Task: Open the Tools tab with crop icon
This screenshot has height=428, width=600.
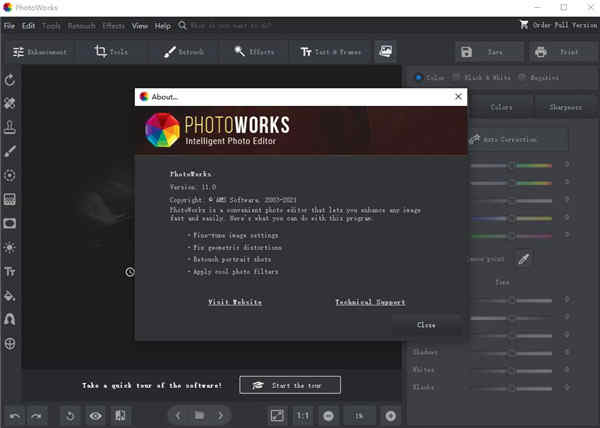Action: (111, 52)
